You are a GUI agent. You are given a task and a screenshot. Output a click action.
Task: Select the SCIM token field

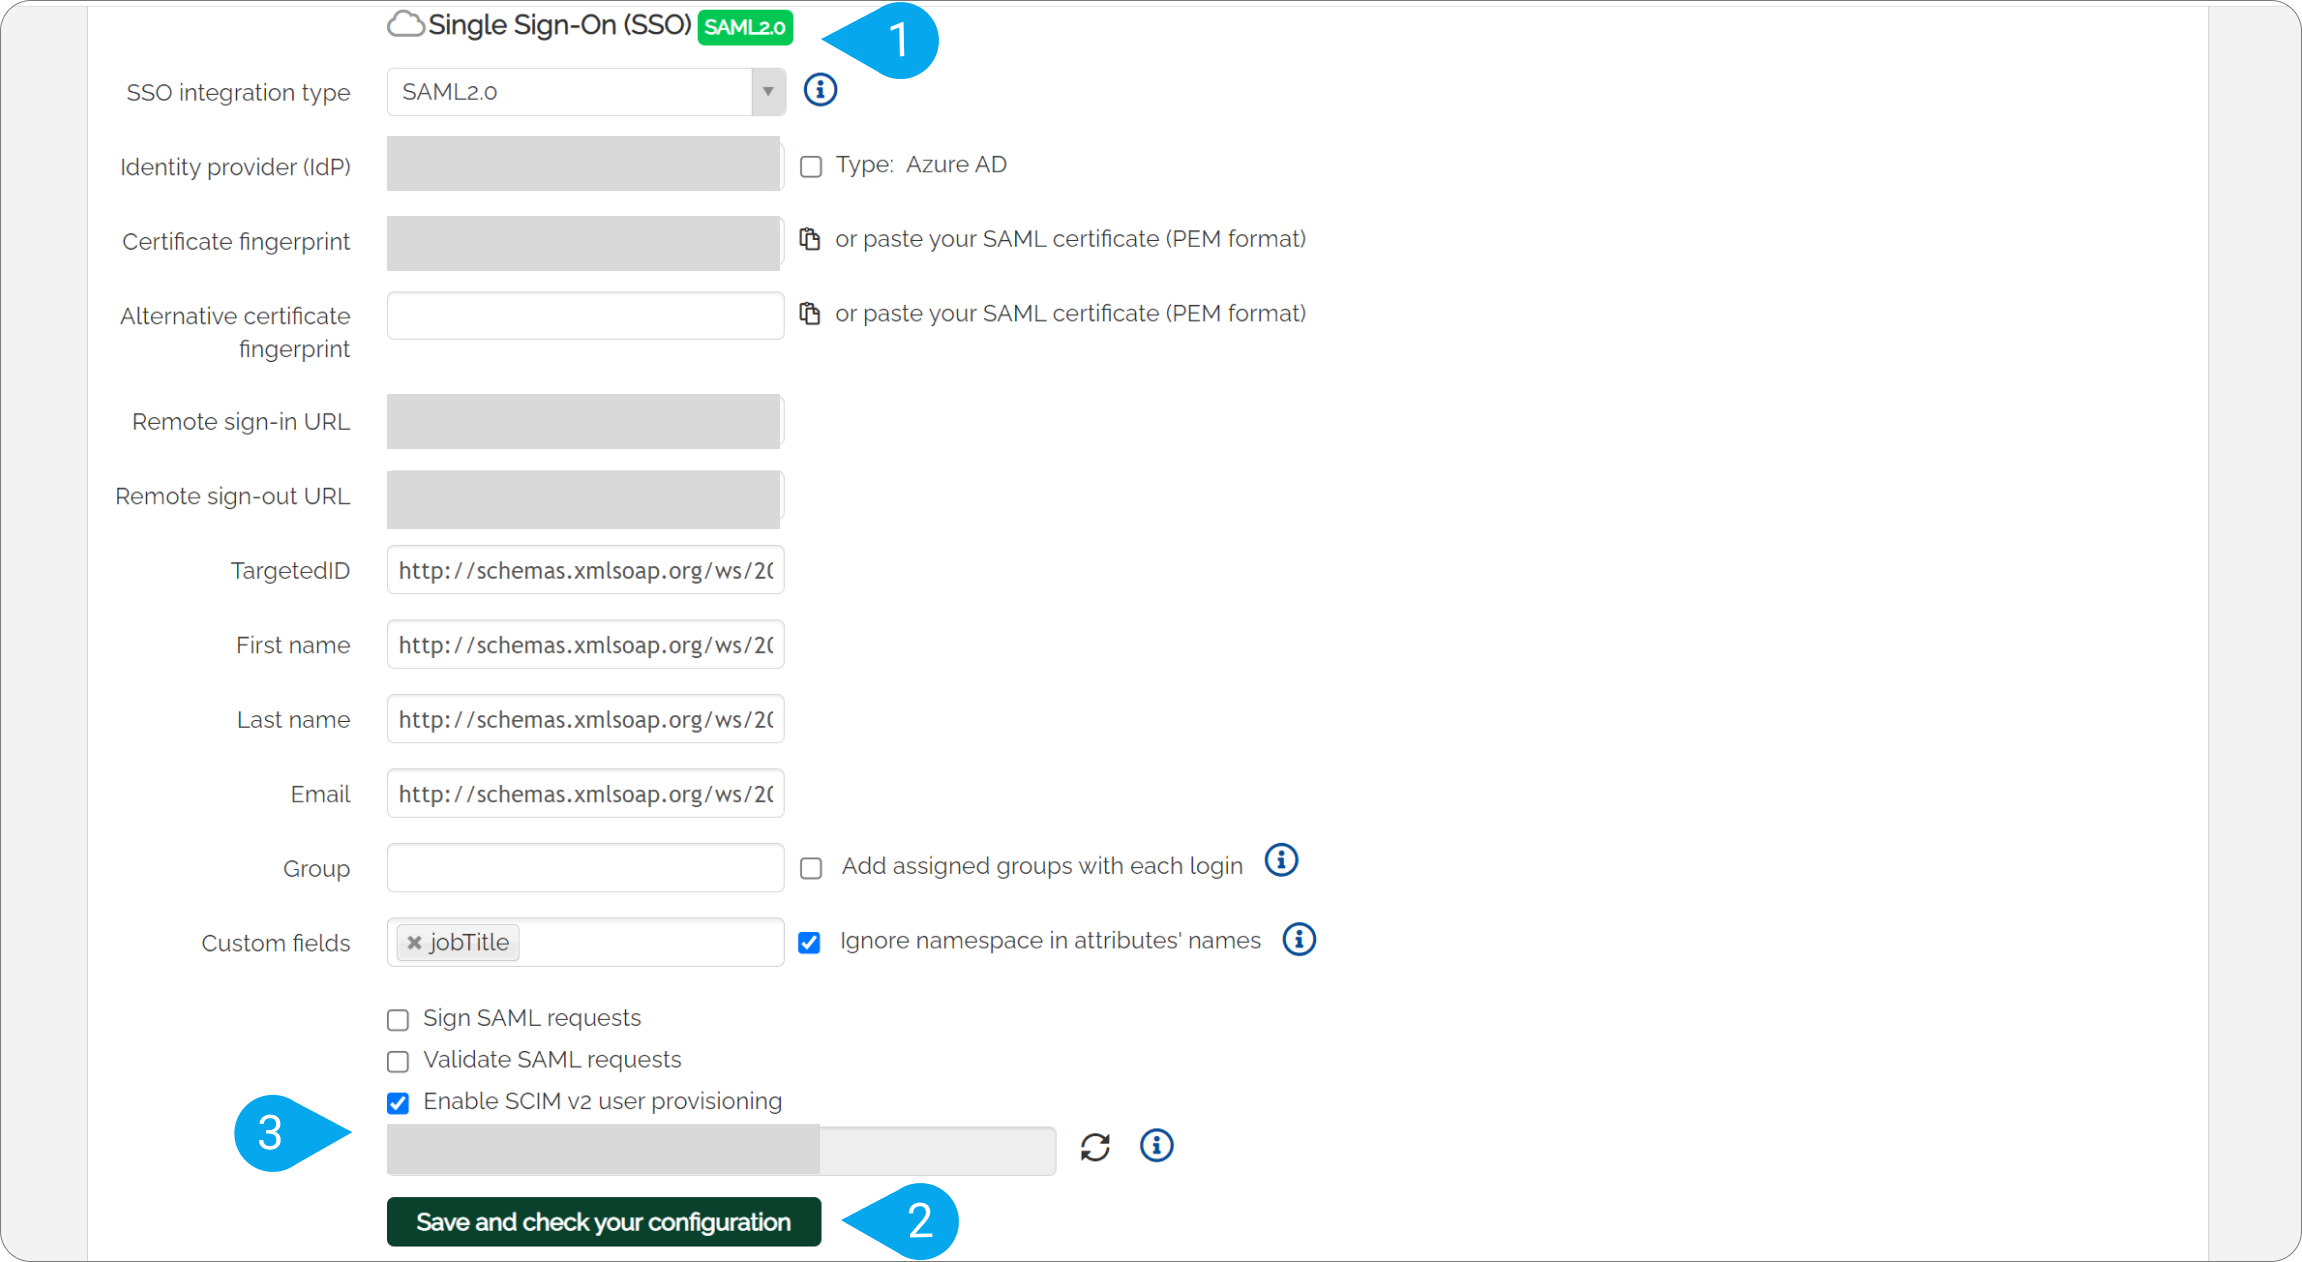pos(721,1149)
